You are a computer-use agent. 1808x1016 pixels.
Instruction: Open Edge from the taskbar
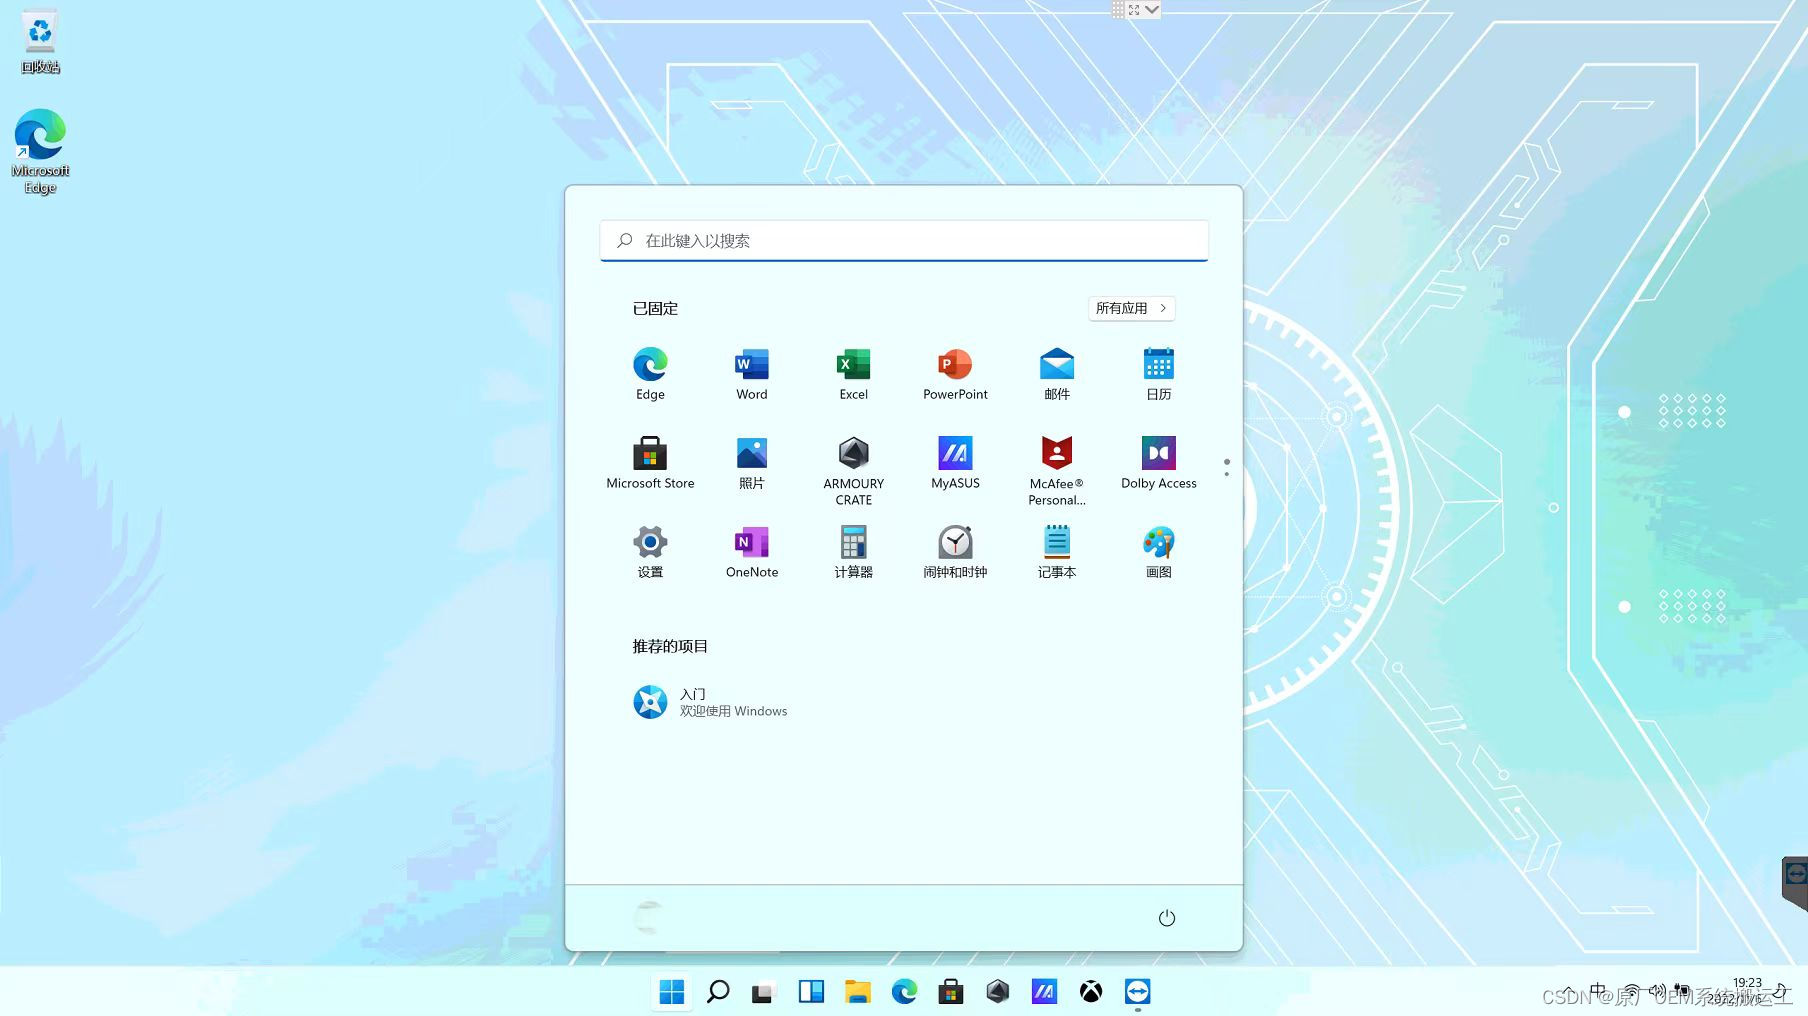(904, 991)
